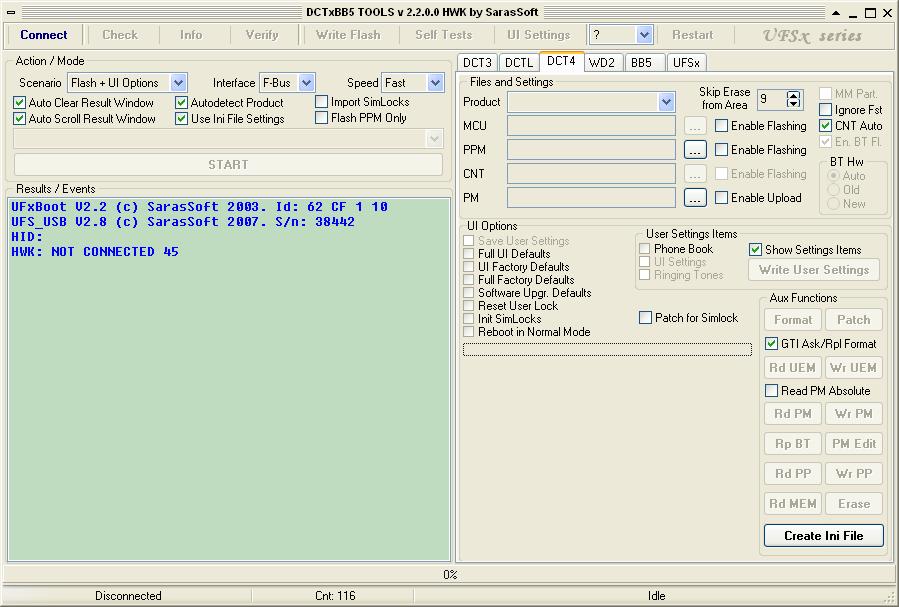Expand the Interface F-Bus dropdown
The height and width of the screenshot is (607, 899).
coord(307,83)
